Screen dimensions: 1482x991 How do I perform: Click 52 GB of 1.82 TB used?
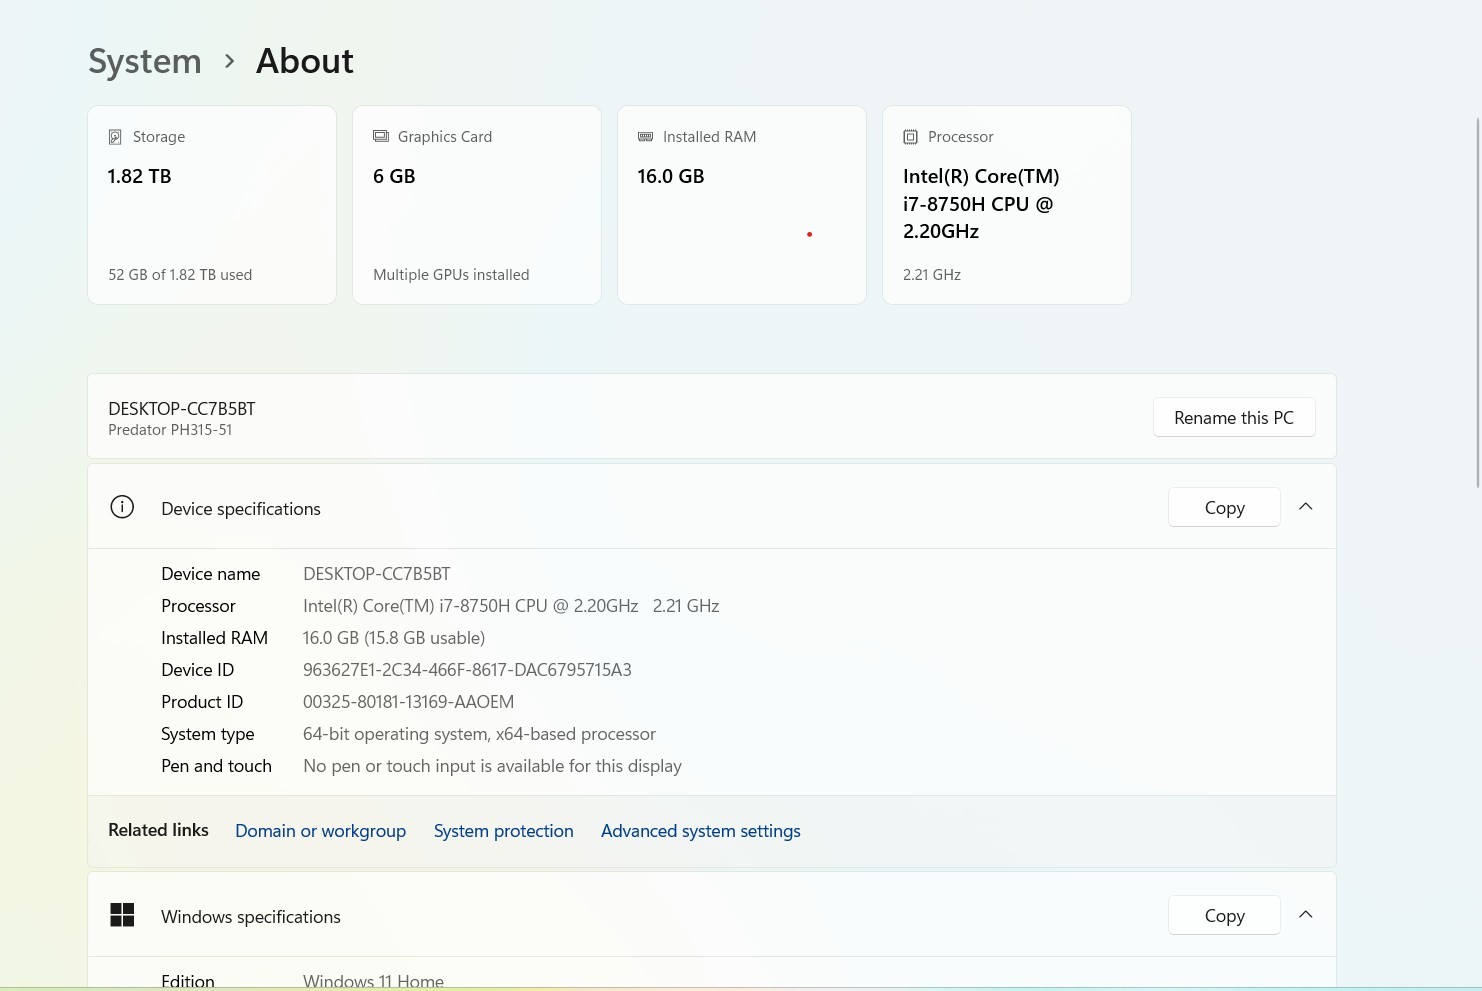point(180,275)
